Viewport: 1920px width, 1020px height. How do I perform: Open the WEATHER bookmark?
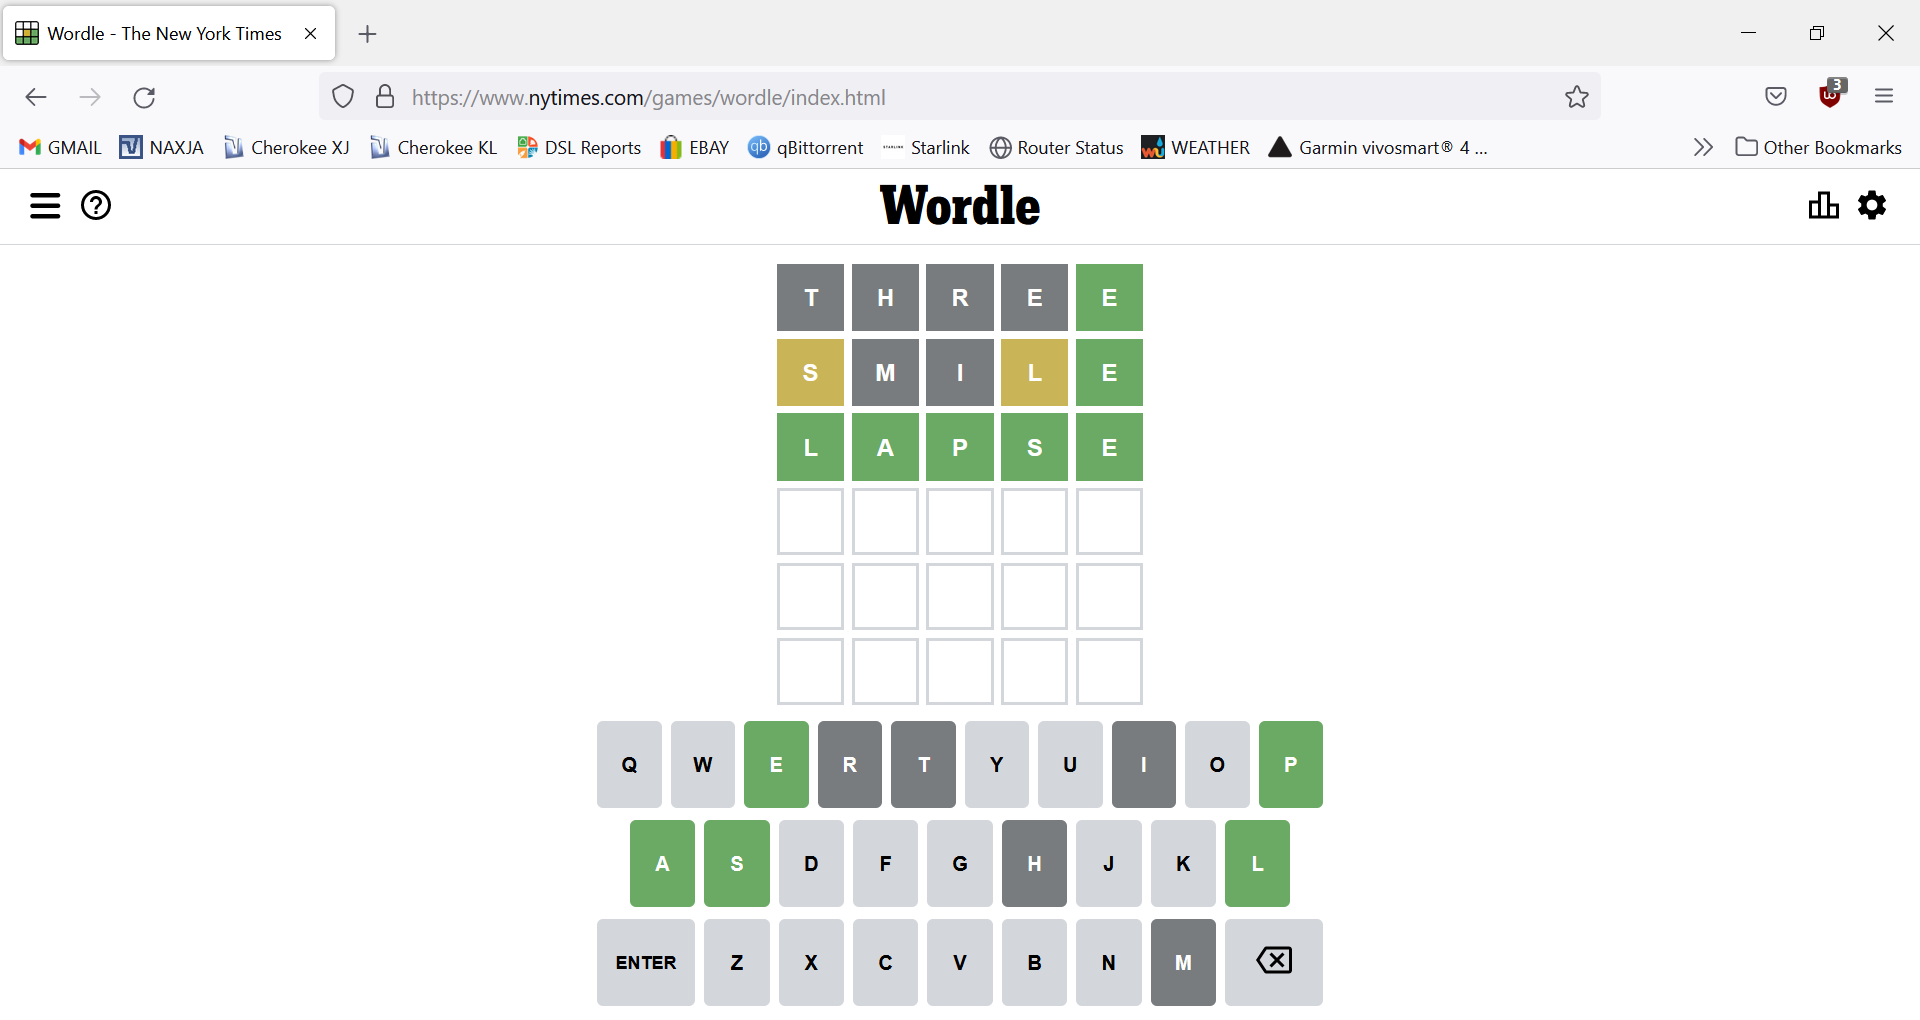click(x=1196, y=148)
